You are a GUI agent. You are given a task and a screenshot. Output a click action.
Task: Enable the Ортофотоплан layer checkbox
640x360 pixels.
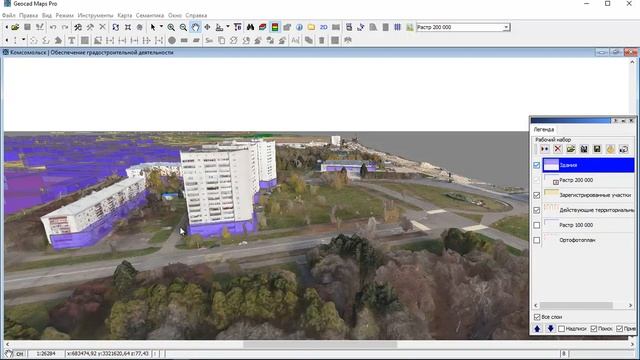pyautogui.click(x=536, y=240)
